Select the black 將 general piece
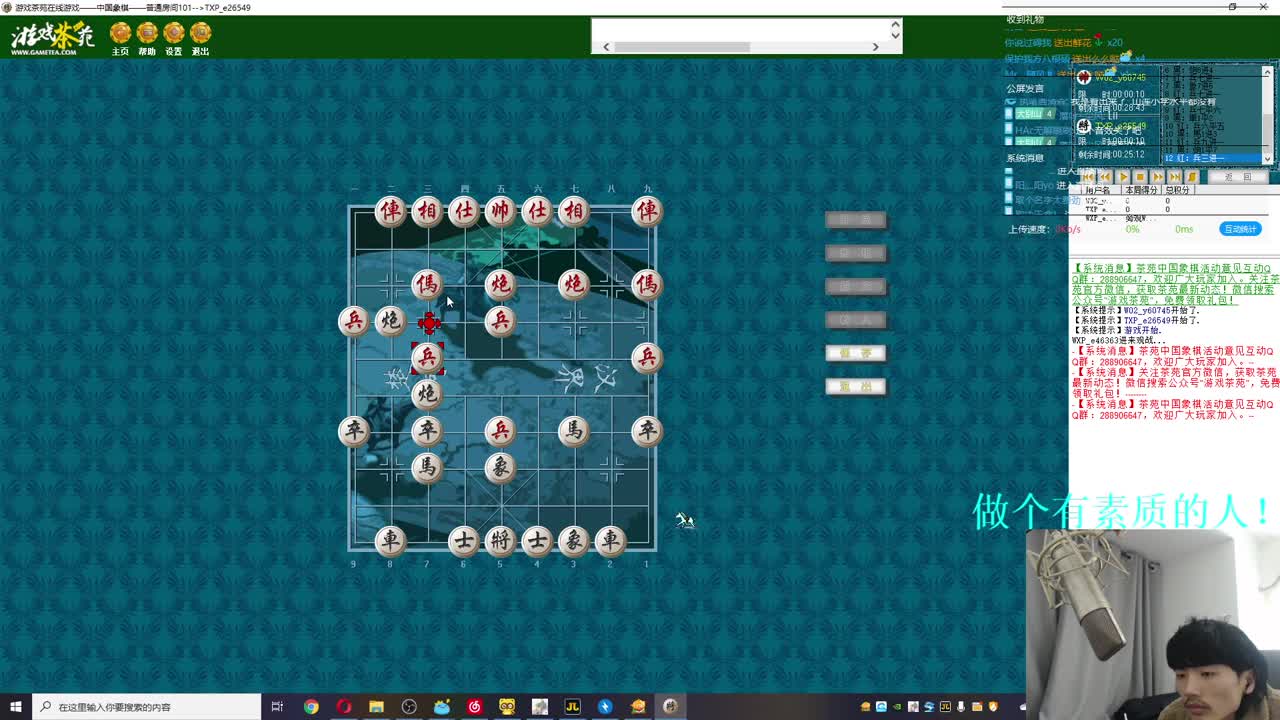 coord(500,541)
